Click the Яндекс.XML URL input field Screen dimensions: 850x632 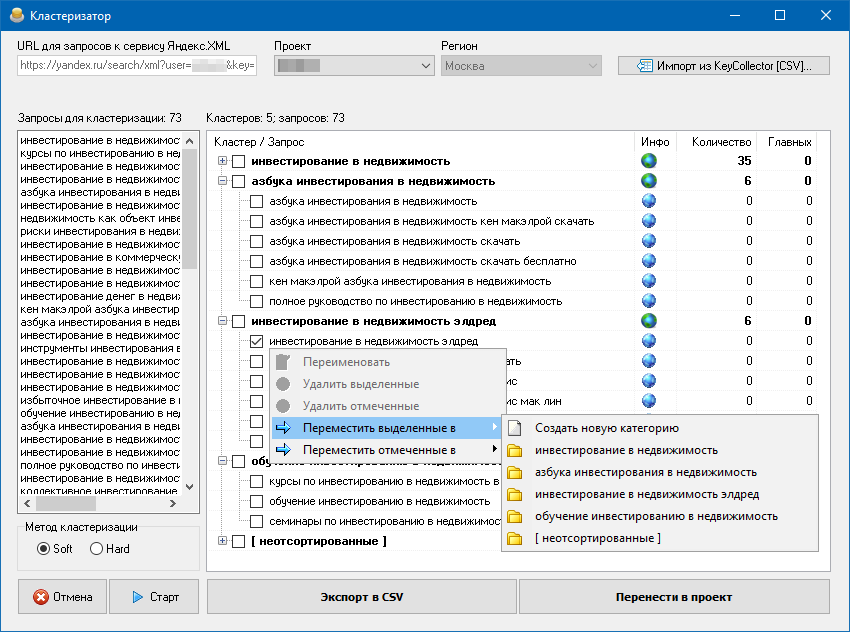coord(137,66)
